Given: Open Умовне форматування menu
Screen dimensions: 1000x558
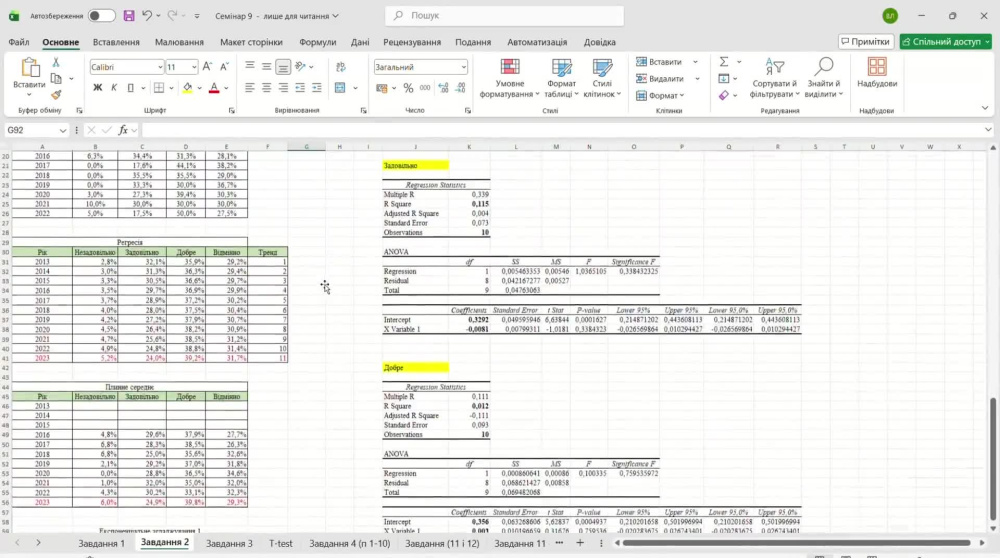Looking at the screenshot, I should (x=509, y=78).
